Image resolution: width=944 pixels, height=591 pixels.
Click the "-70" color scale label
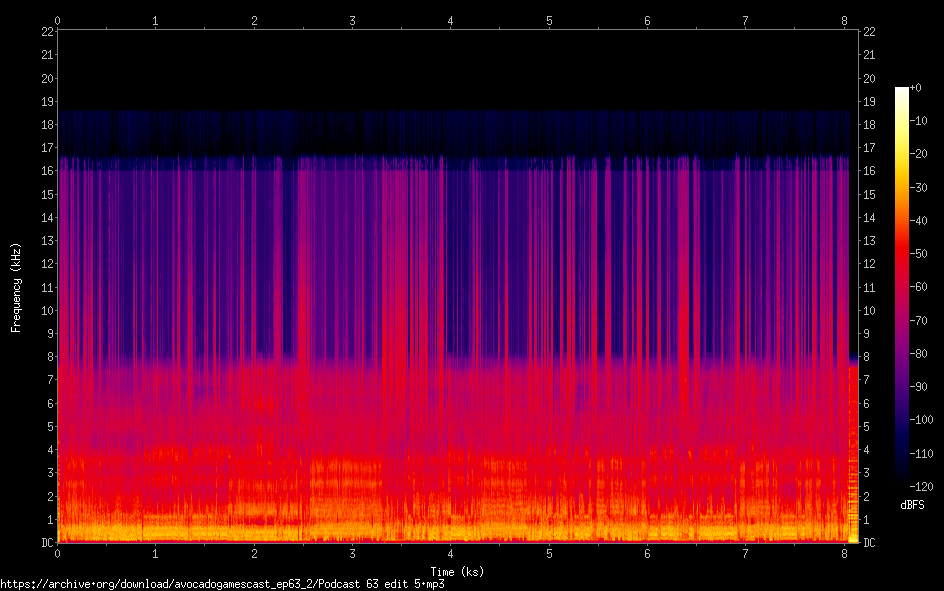(x=918, y=321)
